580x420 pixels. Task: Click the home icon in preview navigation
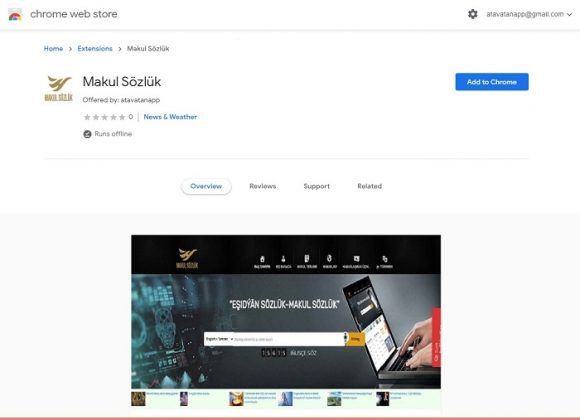pos(262,261)
